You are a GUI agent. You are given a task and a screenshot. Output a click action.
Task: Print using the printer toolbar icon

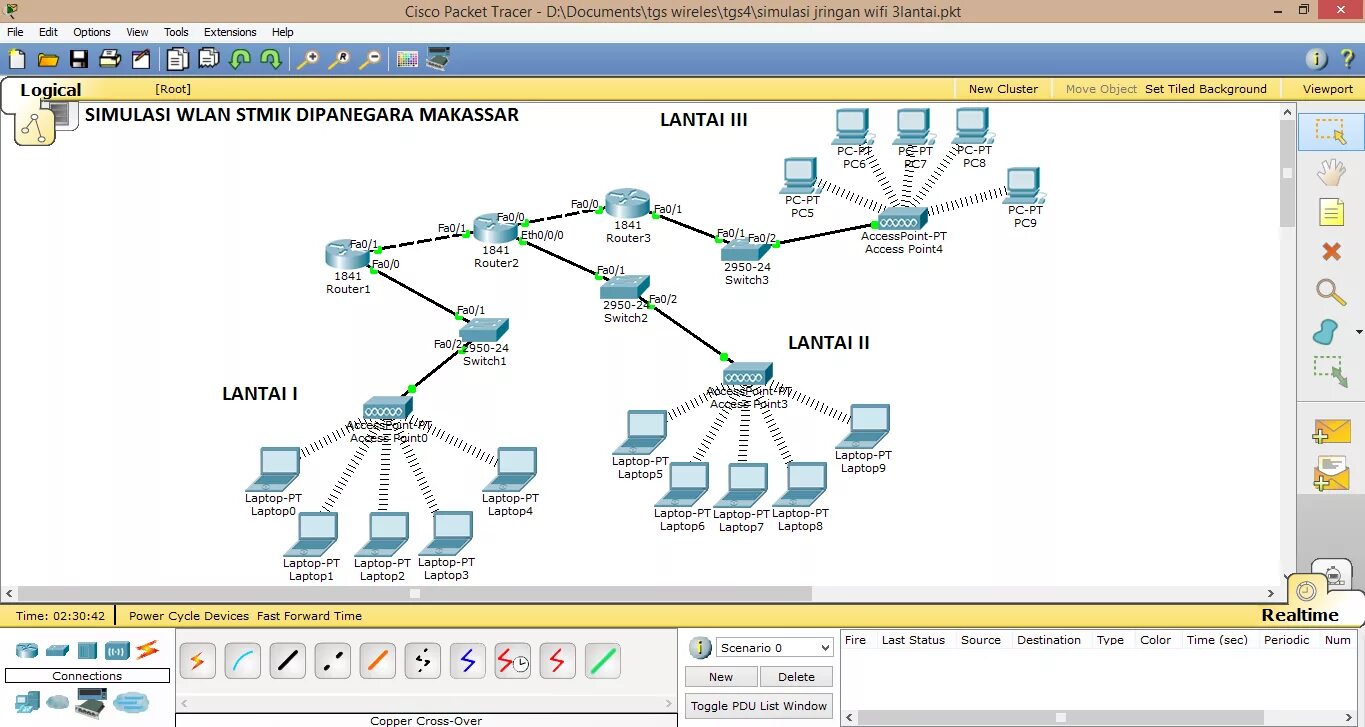tap(110, 59)
